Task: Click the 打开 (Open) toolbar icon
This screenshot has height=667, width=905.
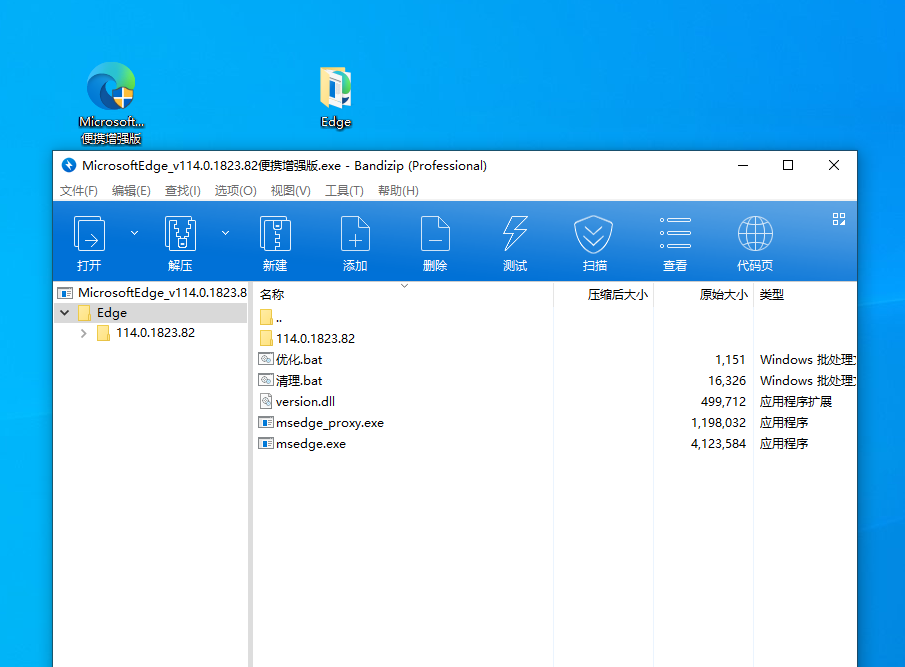Action: click(x=89, y=233)
